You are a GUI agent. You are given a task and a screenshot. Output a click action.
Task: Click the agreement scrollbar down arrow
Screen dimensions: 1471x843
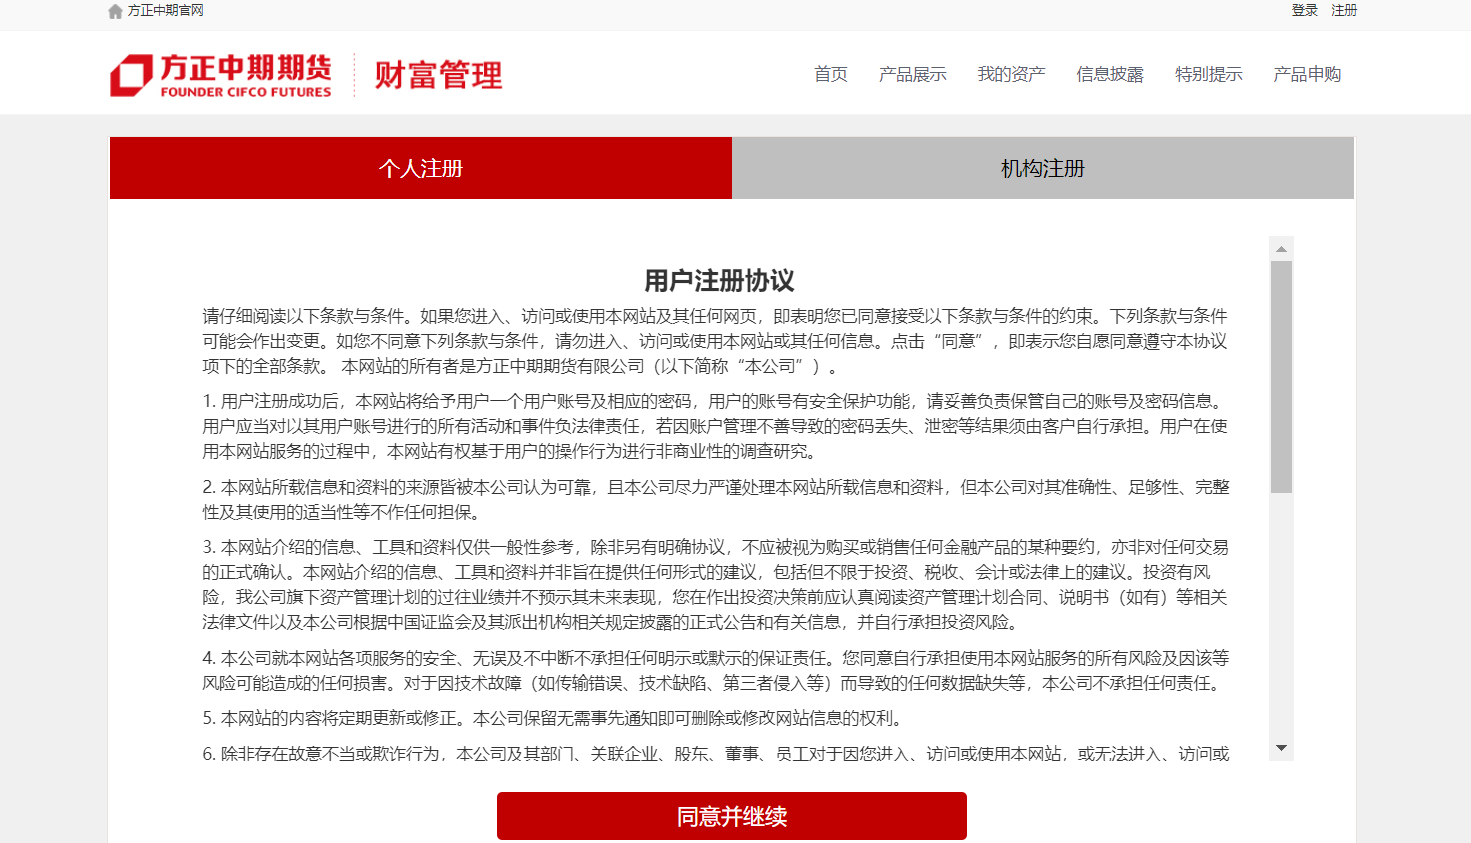point(1281,748)
